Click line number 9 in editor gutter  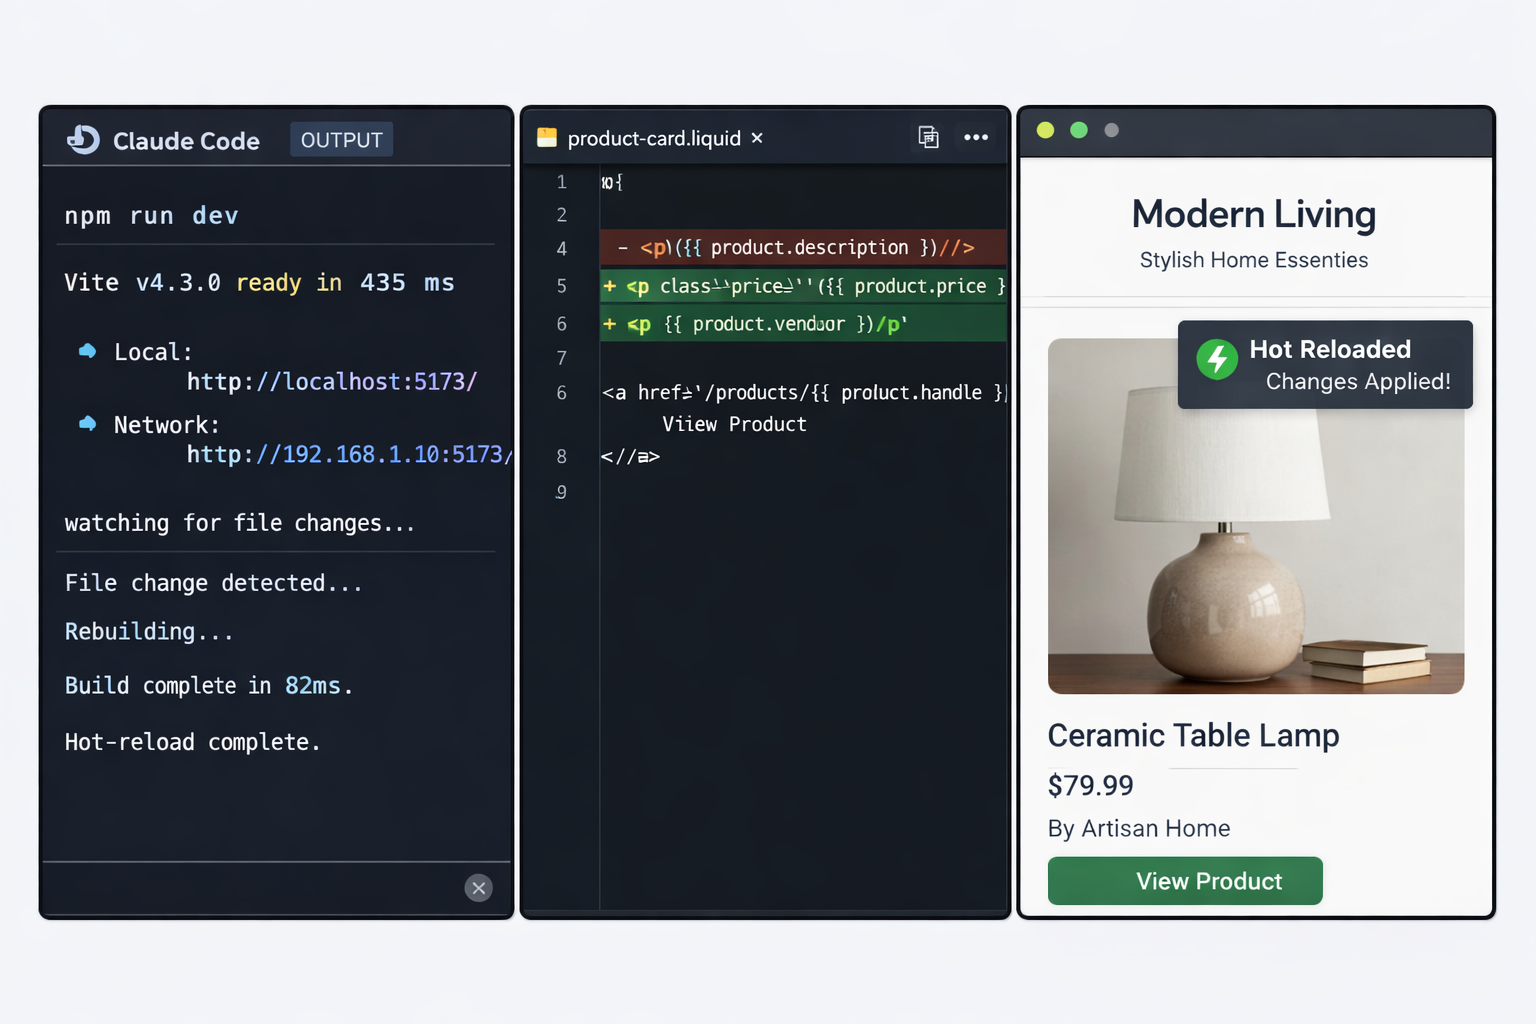coord(562,492)
